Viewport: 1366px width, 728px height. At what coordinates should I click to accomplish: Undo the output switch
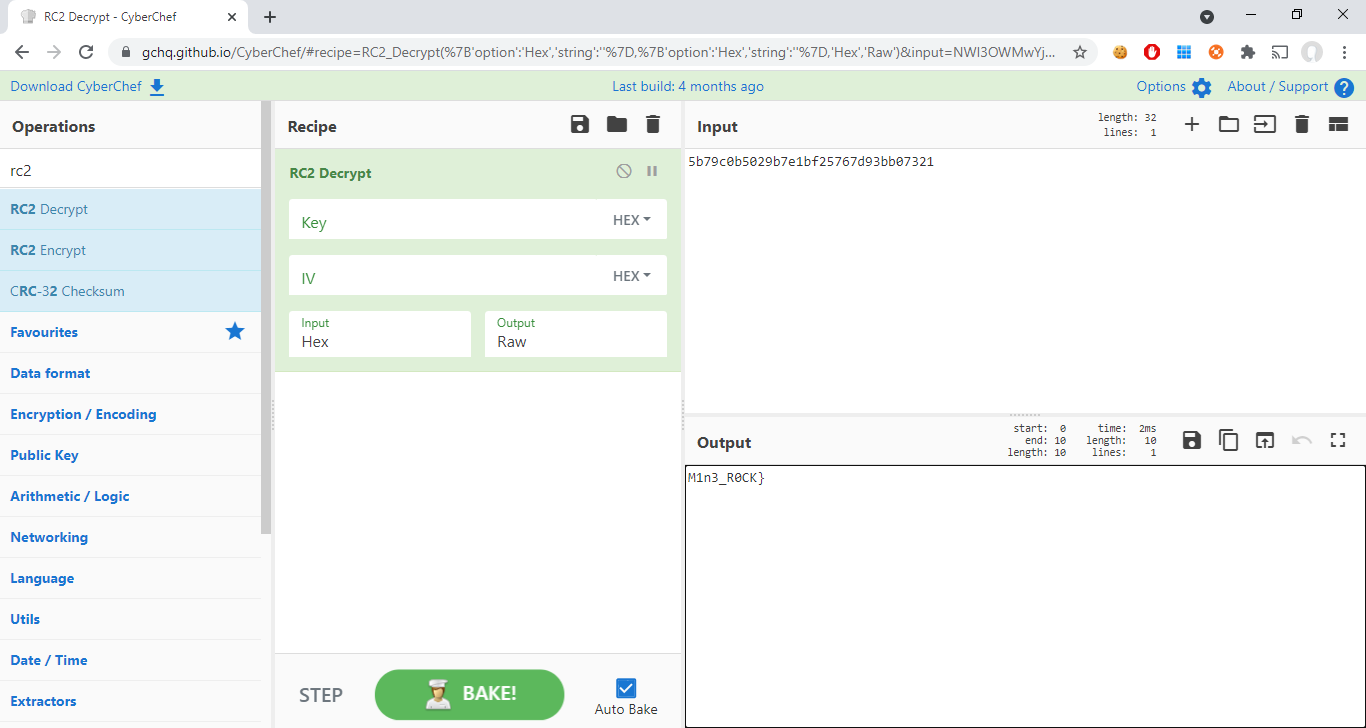pos(1302,440)
